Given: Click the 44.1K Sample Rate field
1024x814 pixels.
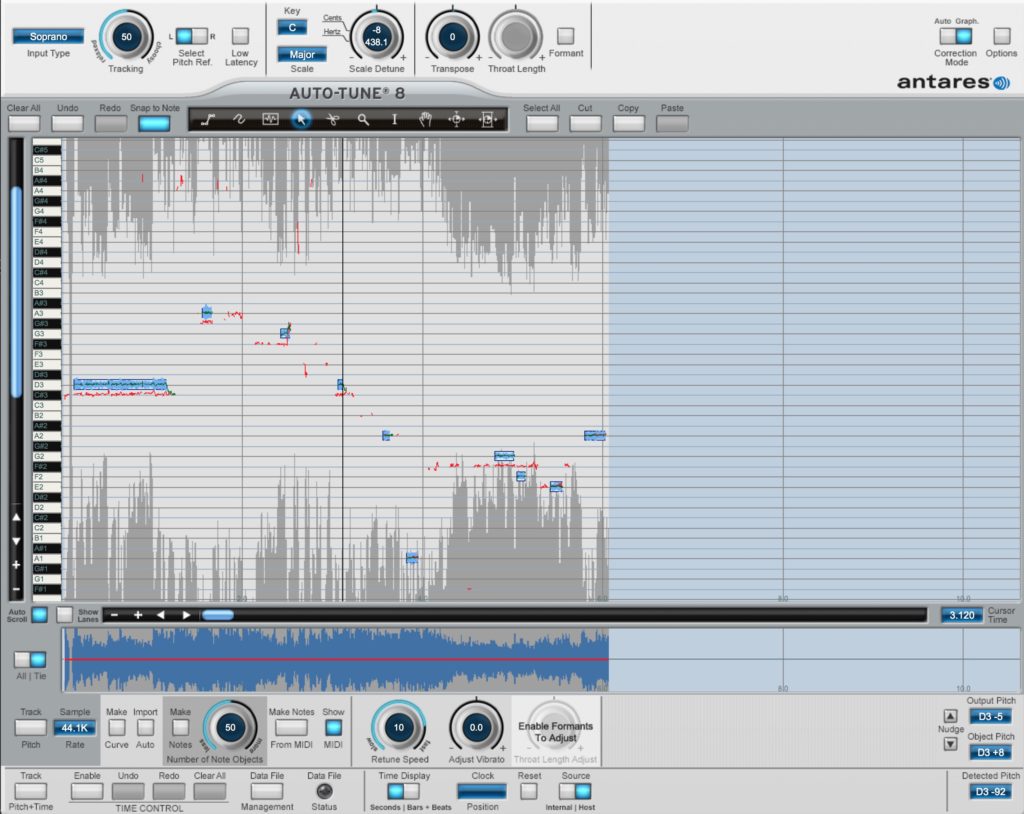Looking at the screenshot, I should 74,727.
